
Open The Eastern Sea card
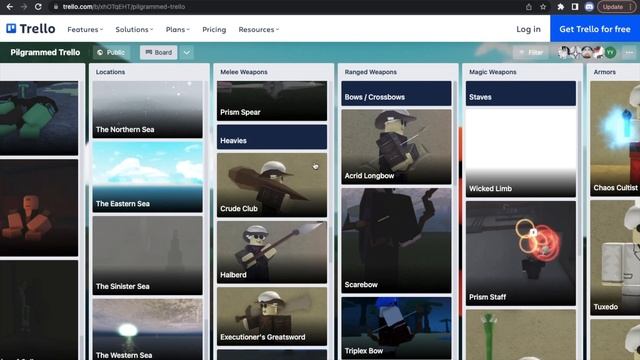[147, 177]
